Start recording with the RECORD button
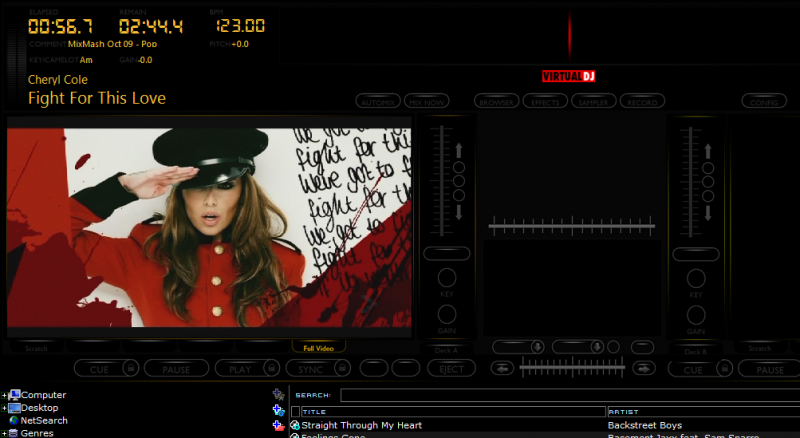 642,102
